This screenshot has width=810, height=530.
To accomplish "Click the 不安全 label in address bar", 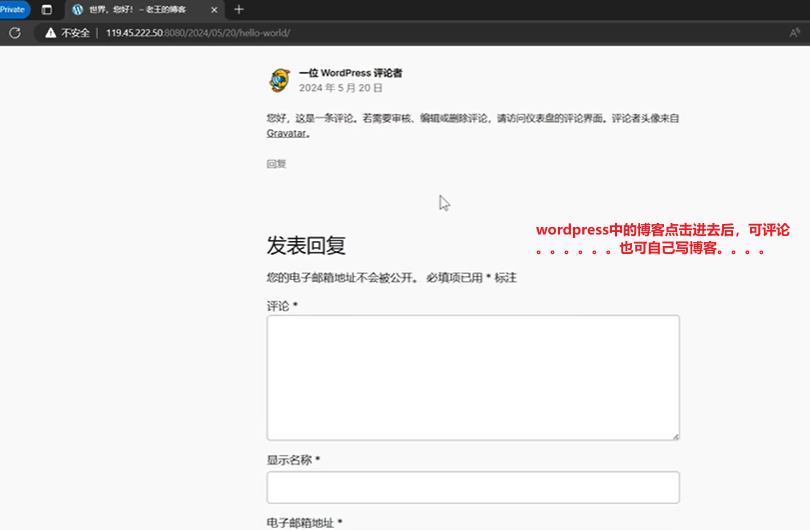I will 75,33.
